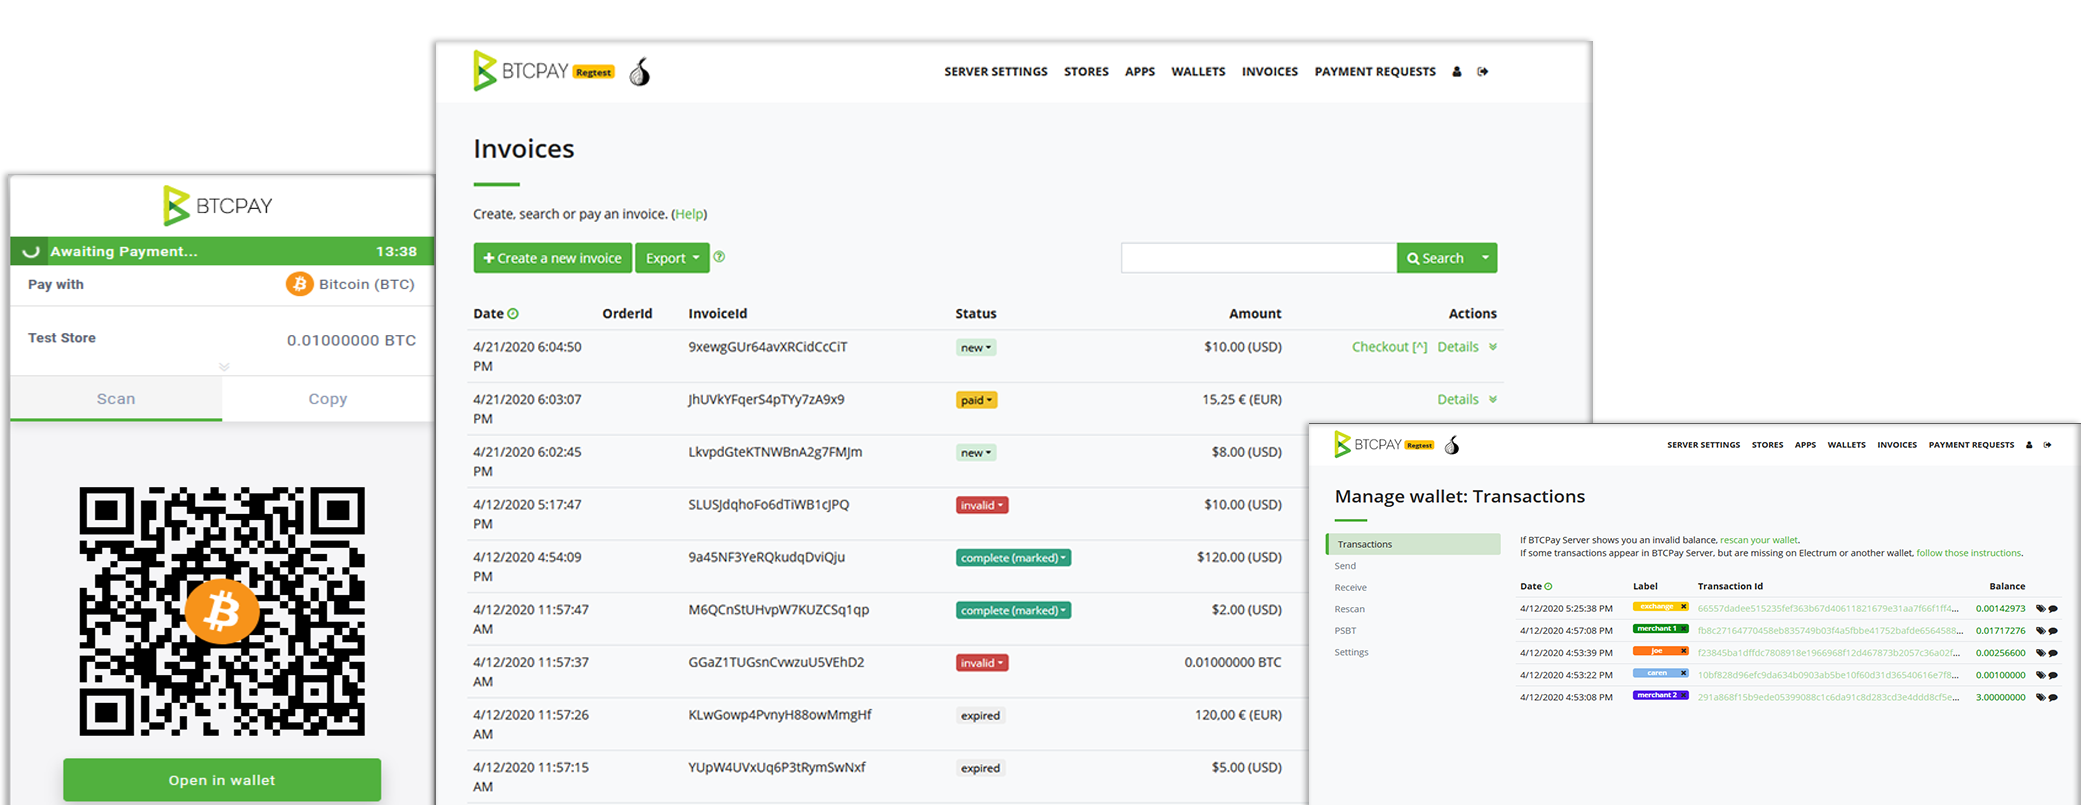
Task: Click the Tor onion icon in wallet window
Action: coord(1452,445)
